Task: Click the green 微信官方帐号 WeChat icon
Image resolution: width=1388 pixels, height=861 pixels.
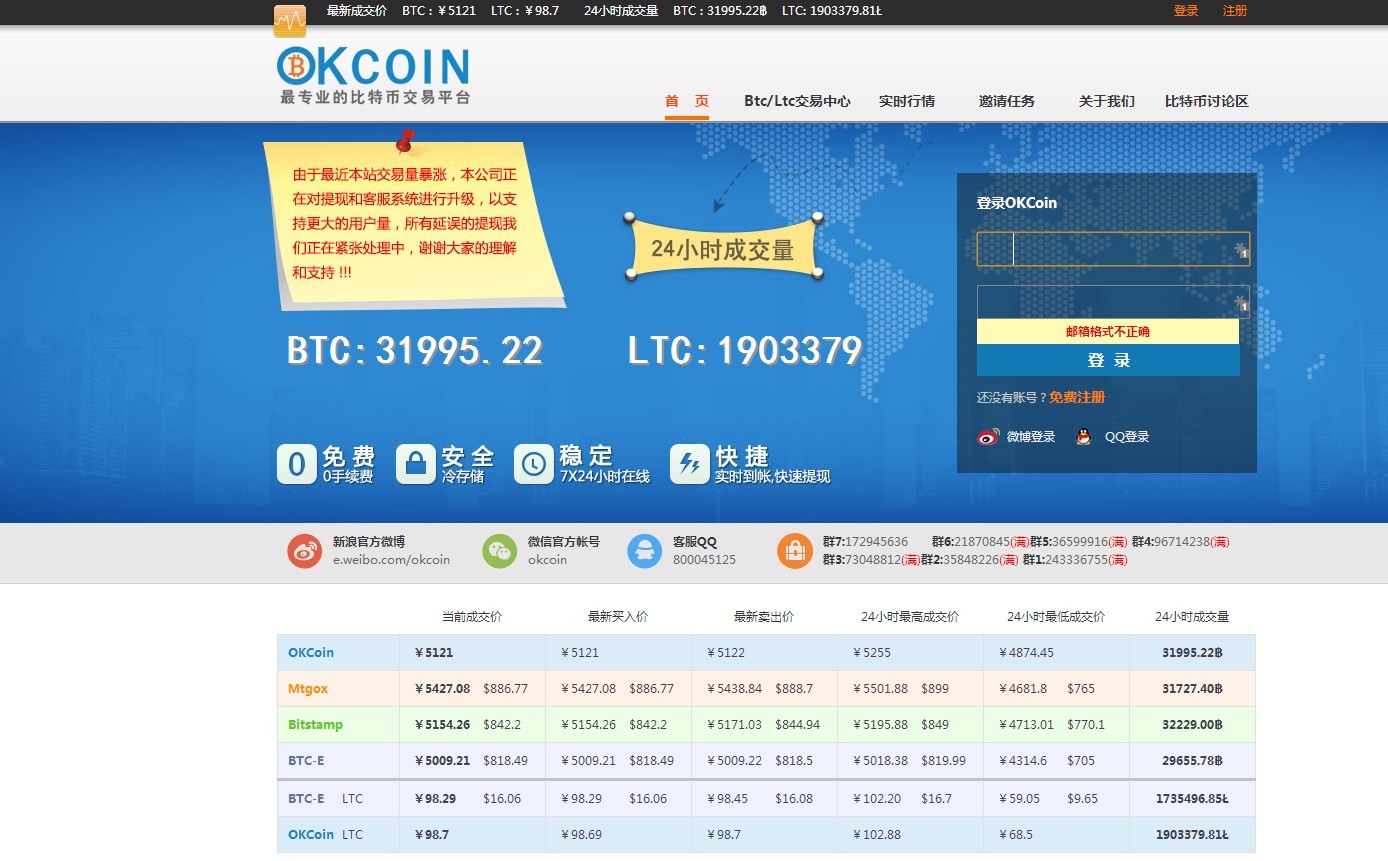Action: point(500,551)
